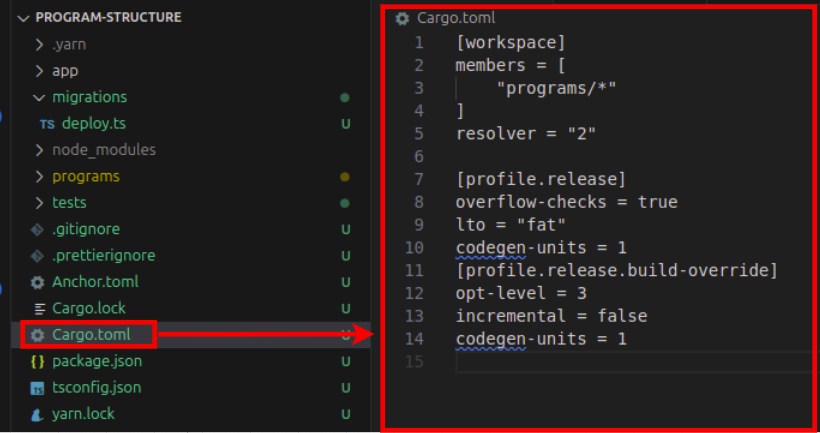Click codegen-units = 1 on line 14

541,339
